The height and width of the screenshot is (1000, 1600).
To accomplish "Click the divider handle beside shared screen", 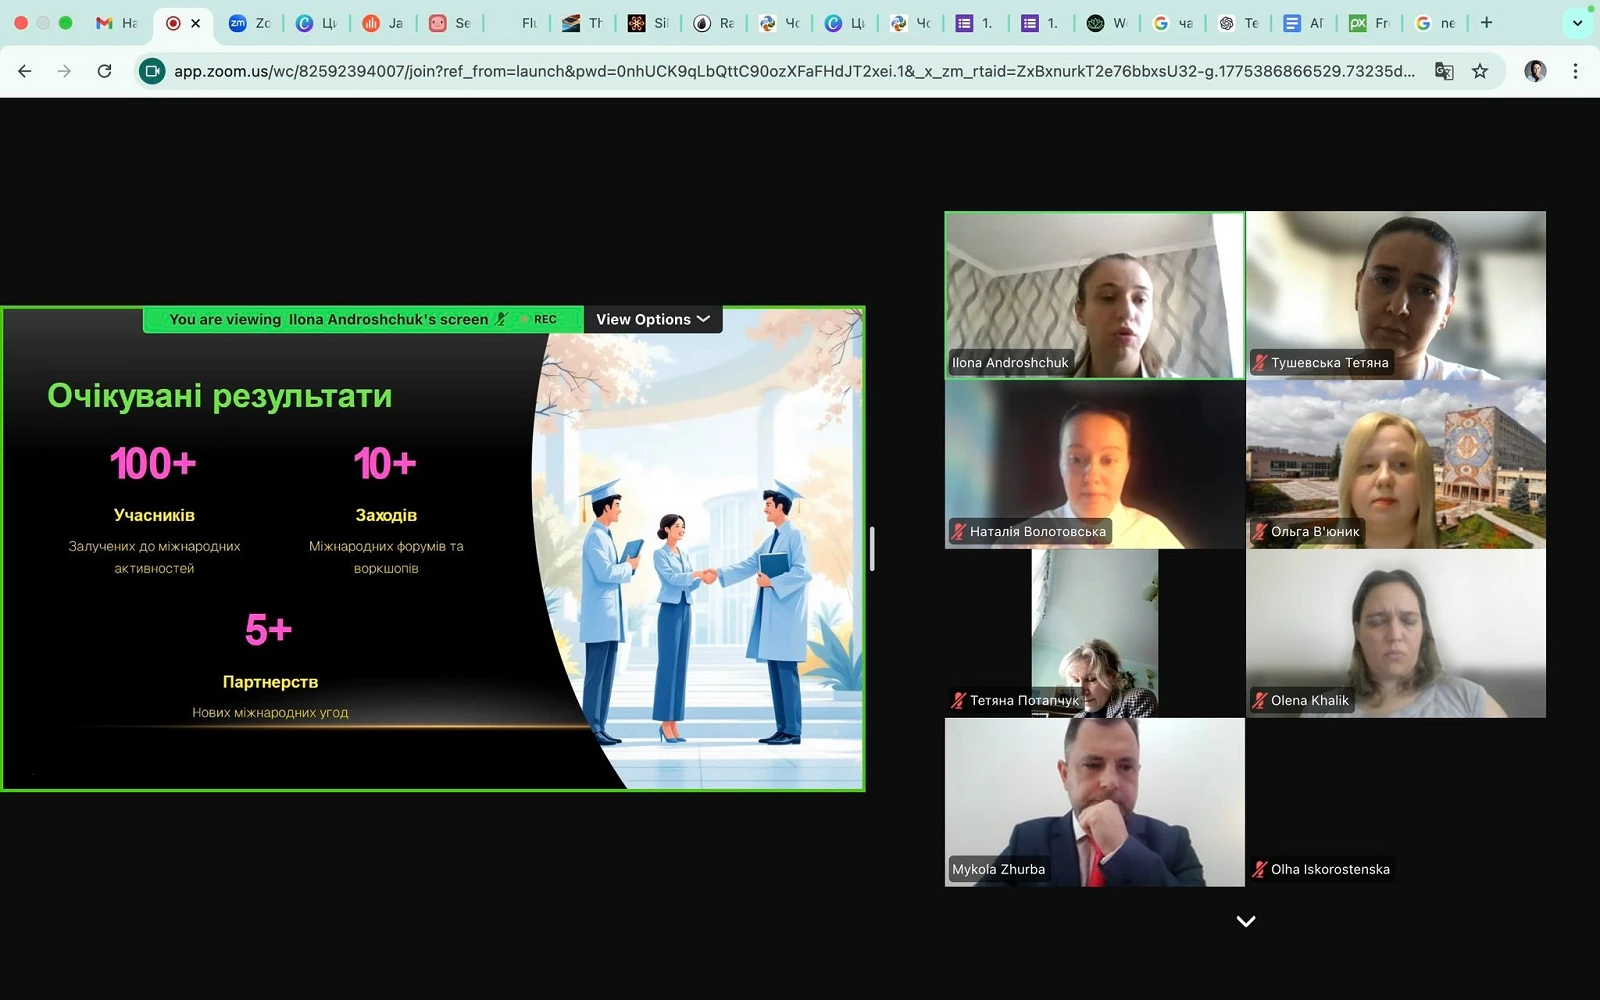I will (872, 549).
